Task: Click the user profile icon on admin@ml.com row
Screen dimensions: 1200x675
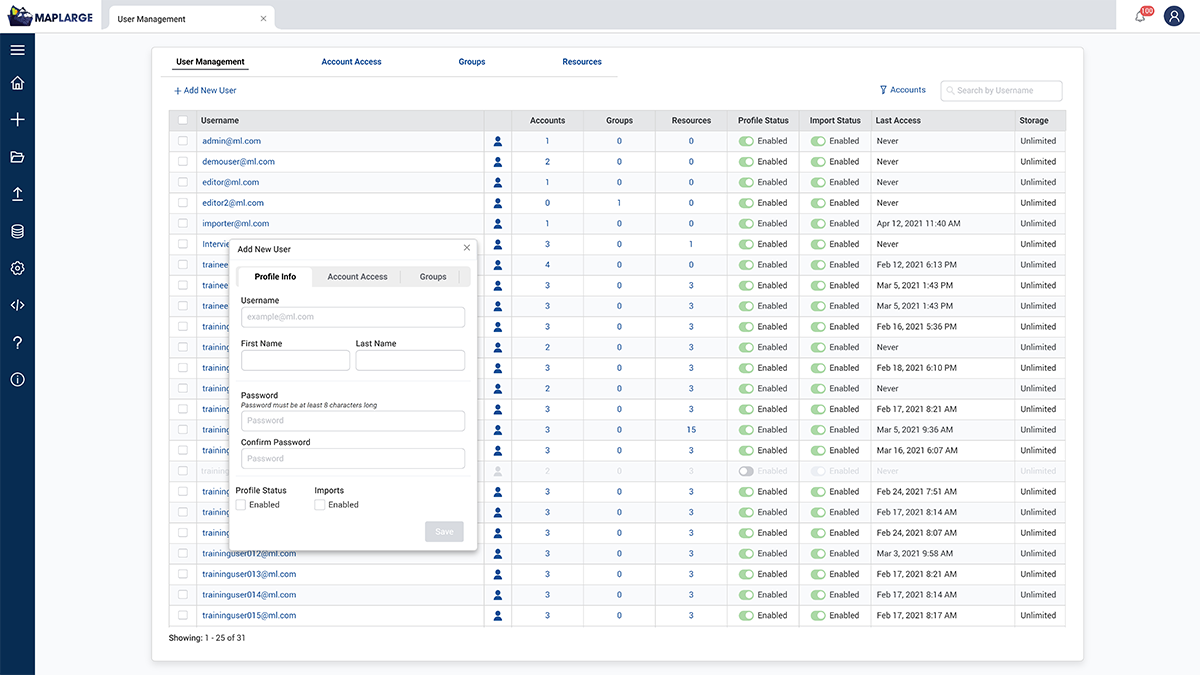Action: pos(497,140)
